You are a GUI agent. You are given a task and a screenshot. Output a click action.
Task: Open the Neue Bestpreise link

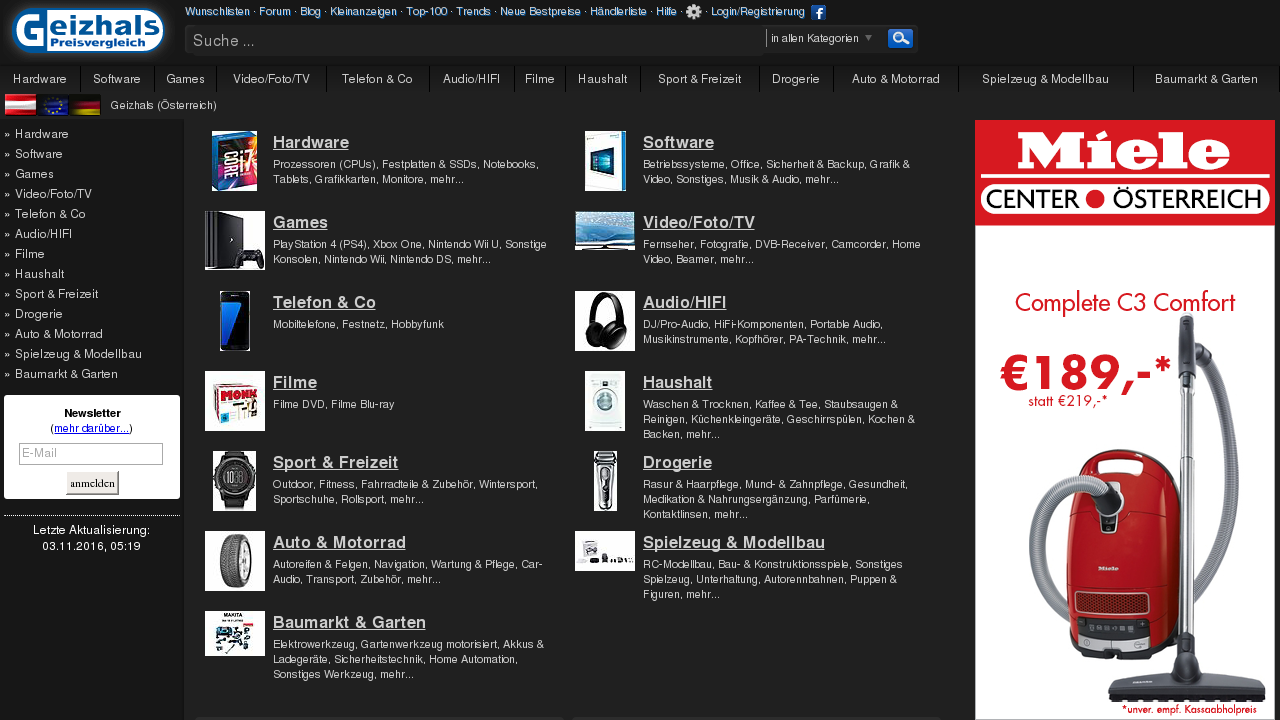[x=540, y=11]
